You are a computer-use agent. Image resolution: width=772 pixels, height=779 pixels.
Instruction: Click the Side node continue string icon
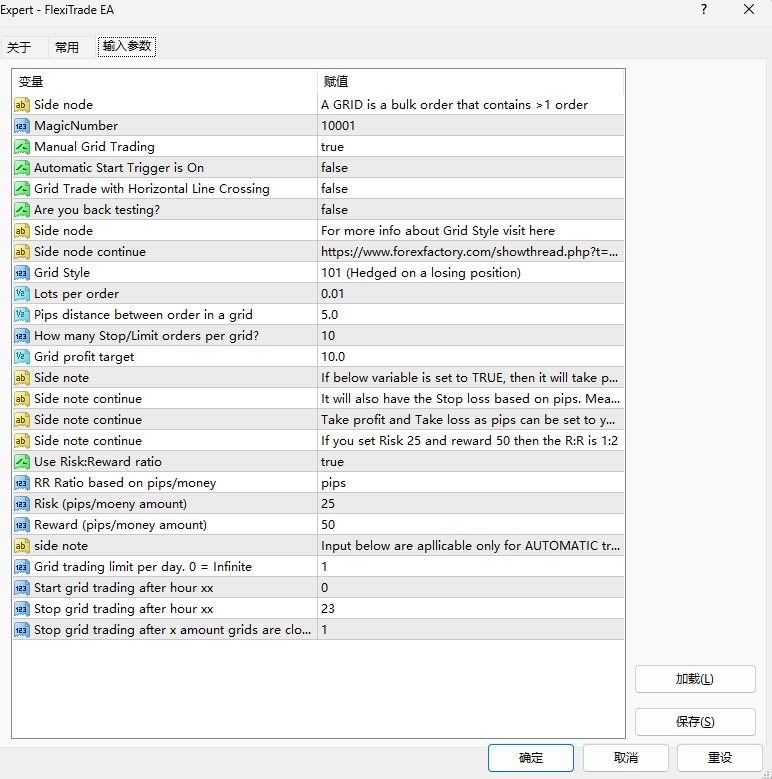pos(21,252)
